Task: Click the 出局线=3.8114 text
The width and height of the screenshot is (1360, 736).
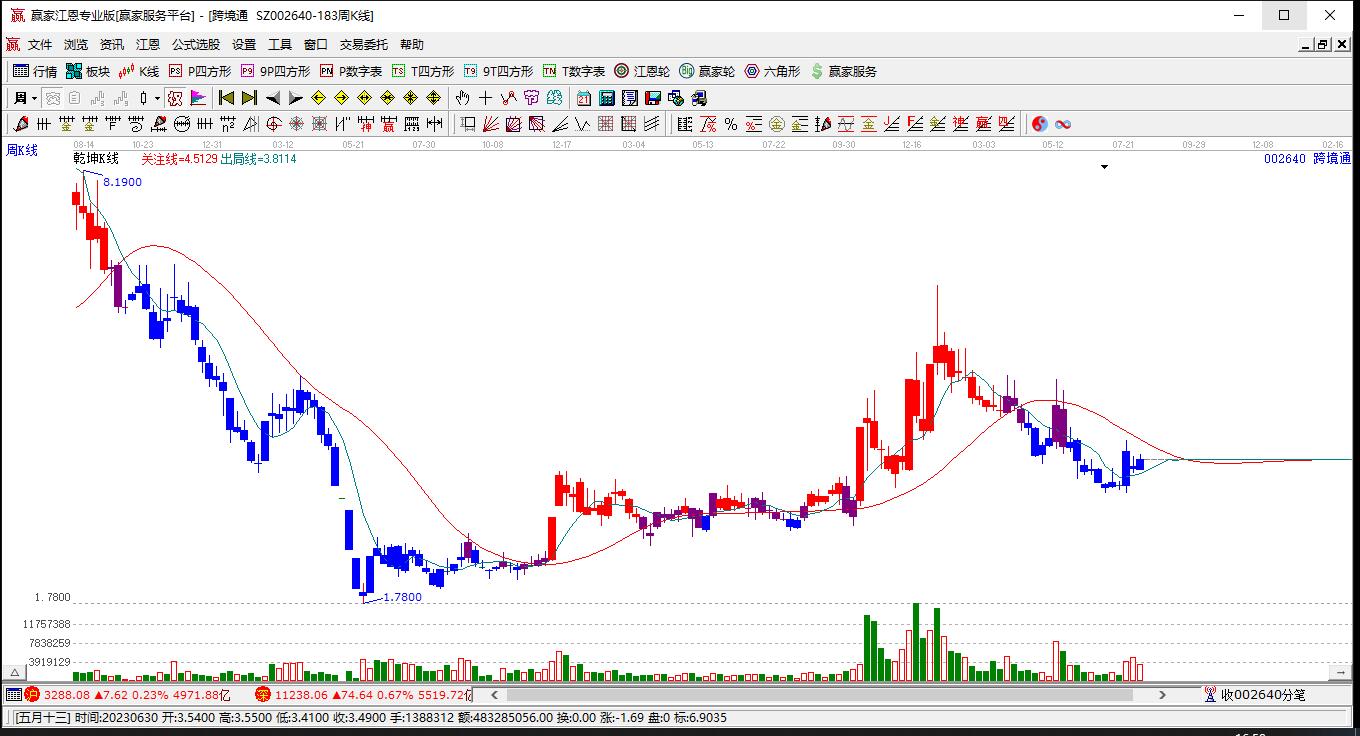Action: pos(258,158)
